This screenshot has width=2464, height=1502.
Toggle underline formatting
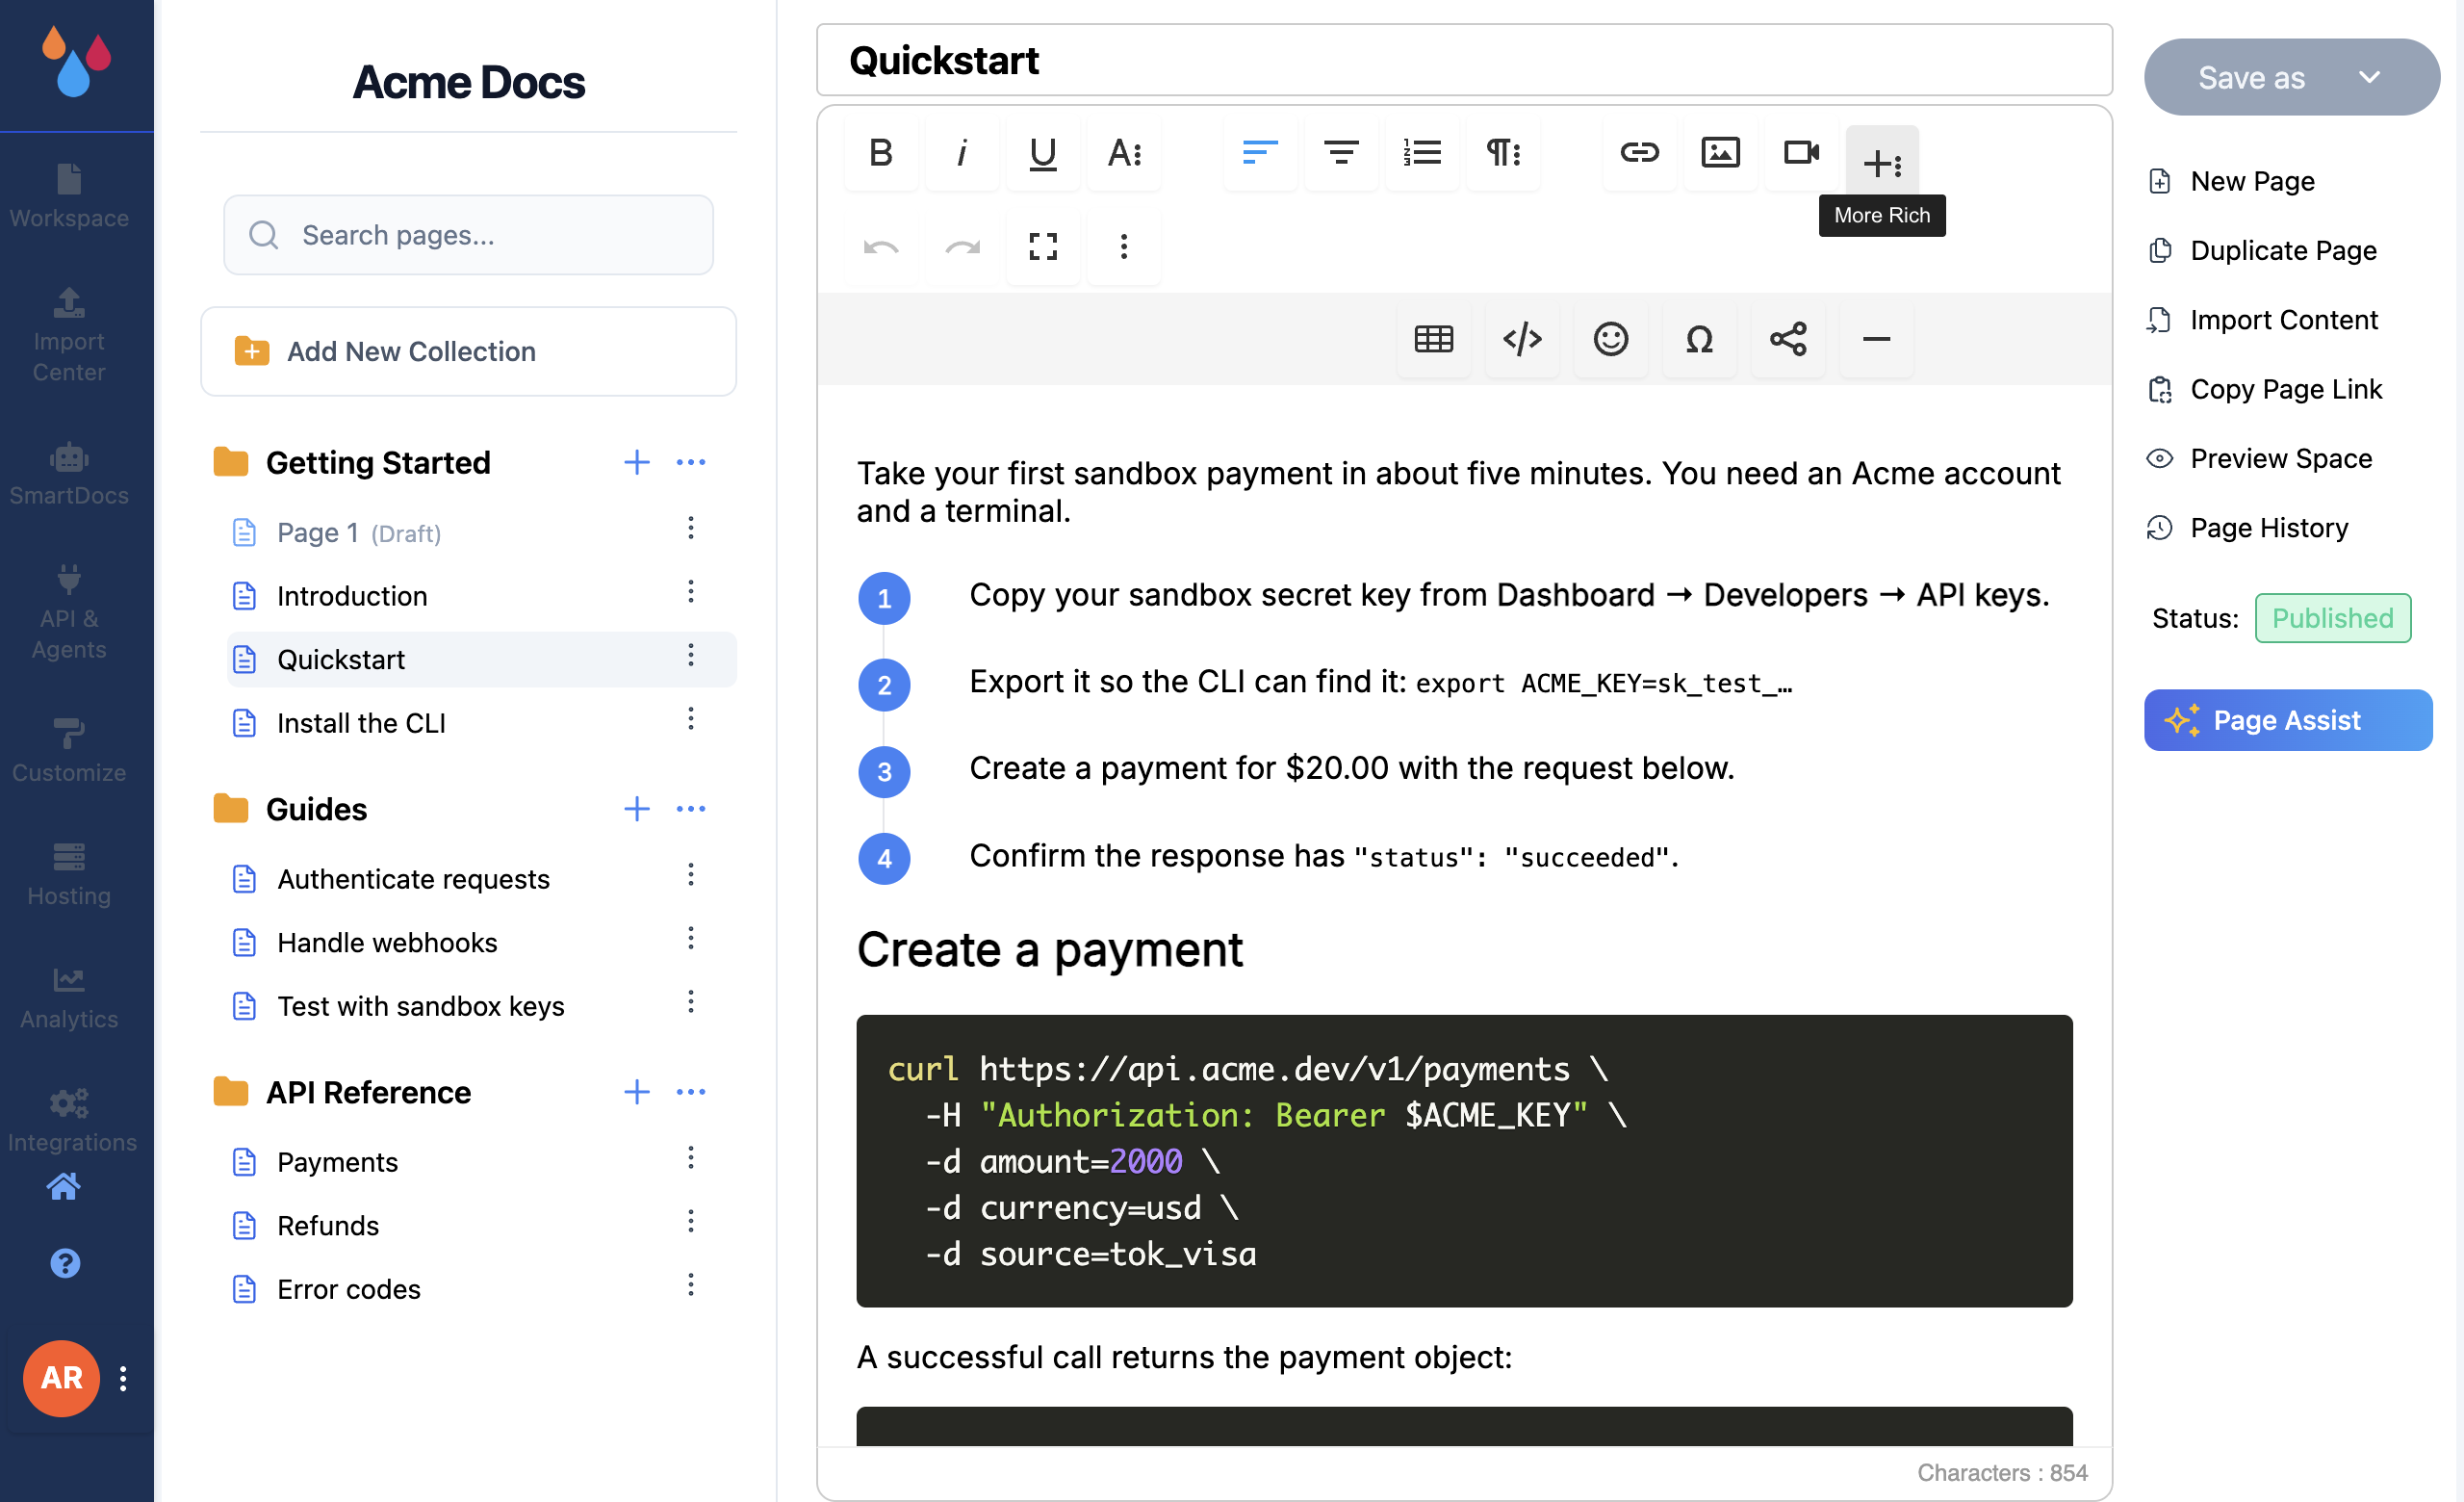[1042, 153]
